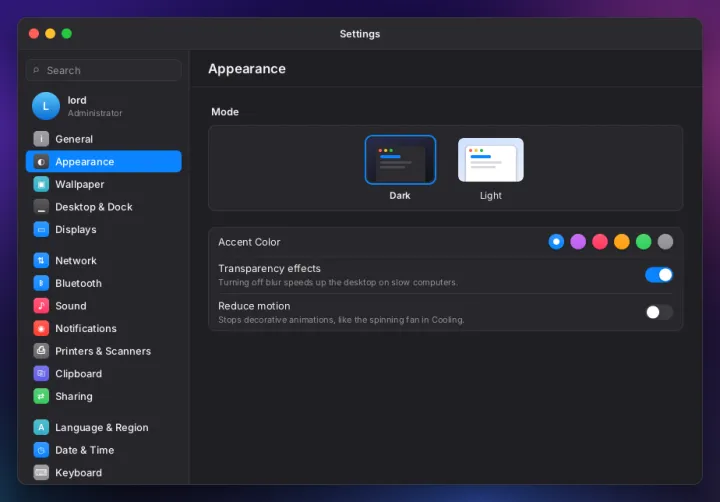Choose blue accent color
Screen dimensions: 720x502
click(556, 242)
